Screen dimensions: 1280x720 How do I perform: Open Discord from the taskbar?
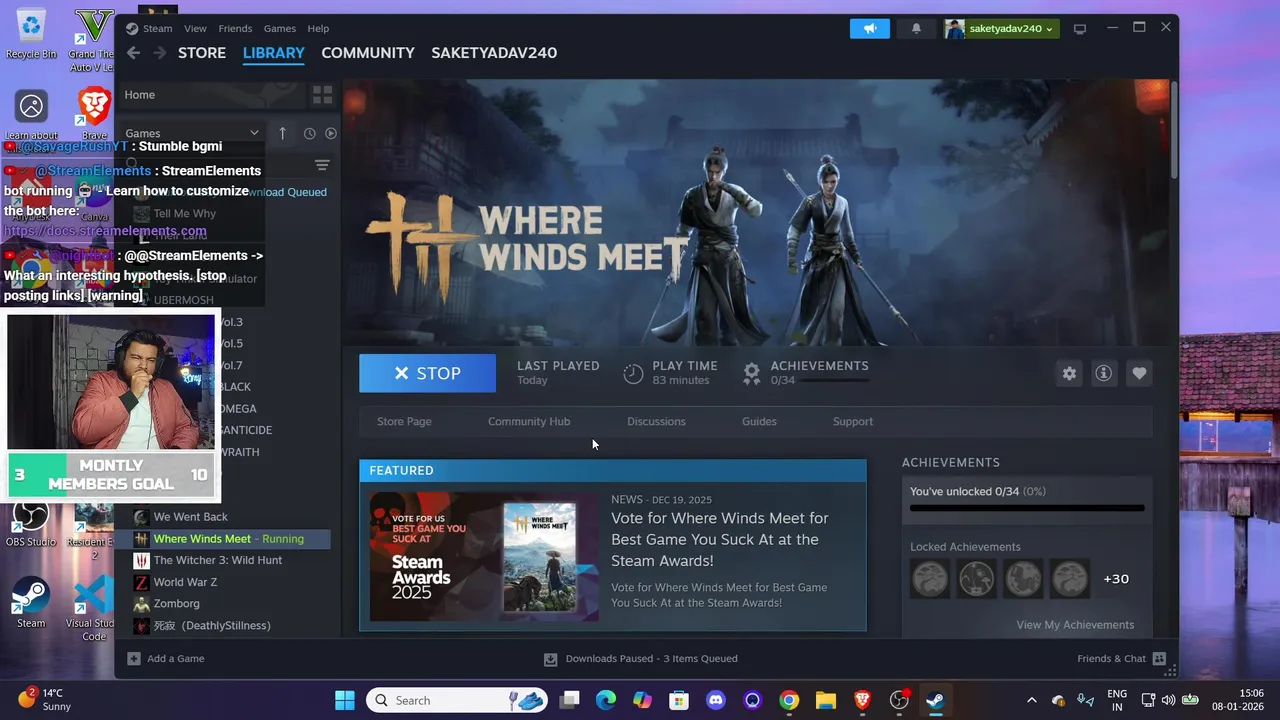coord(716,700)
